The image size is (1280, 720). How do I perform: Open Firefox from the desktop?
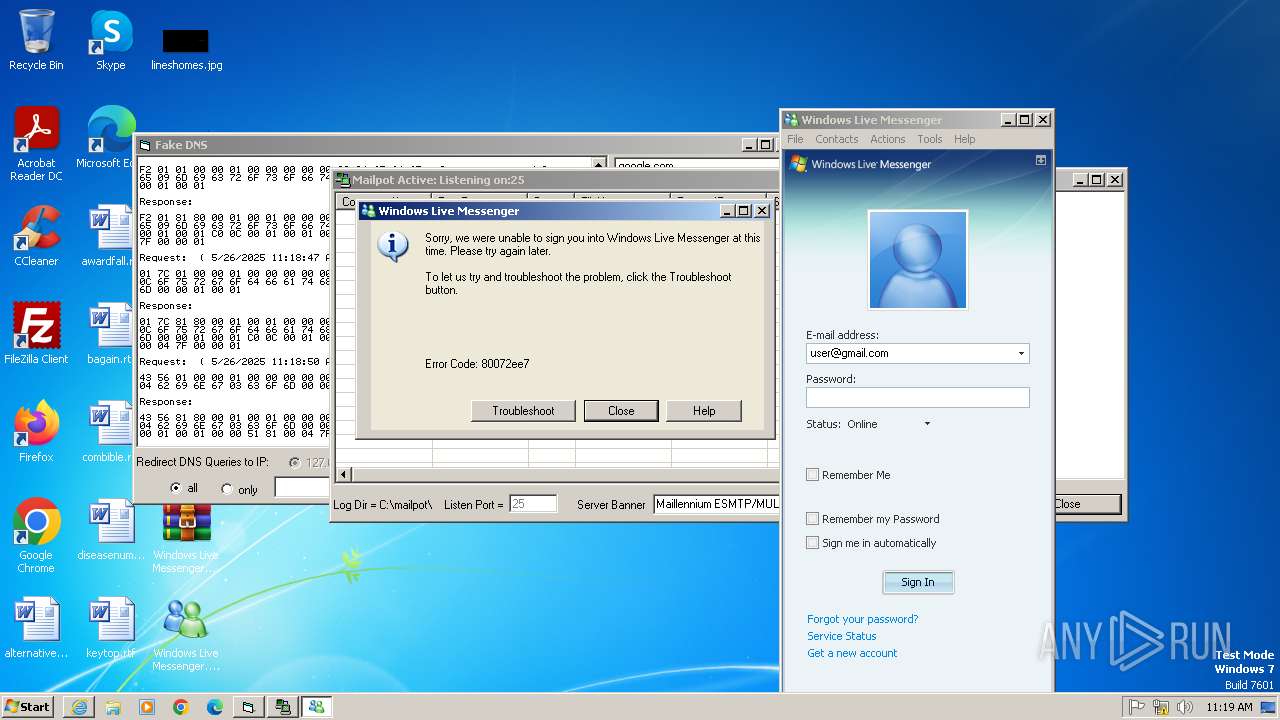(36, 433)
